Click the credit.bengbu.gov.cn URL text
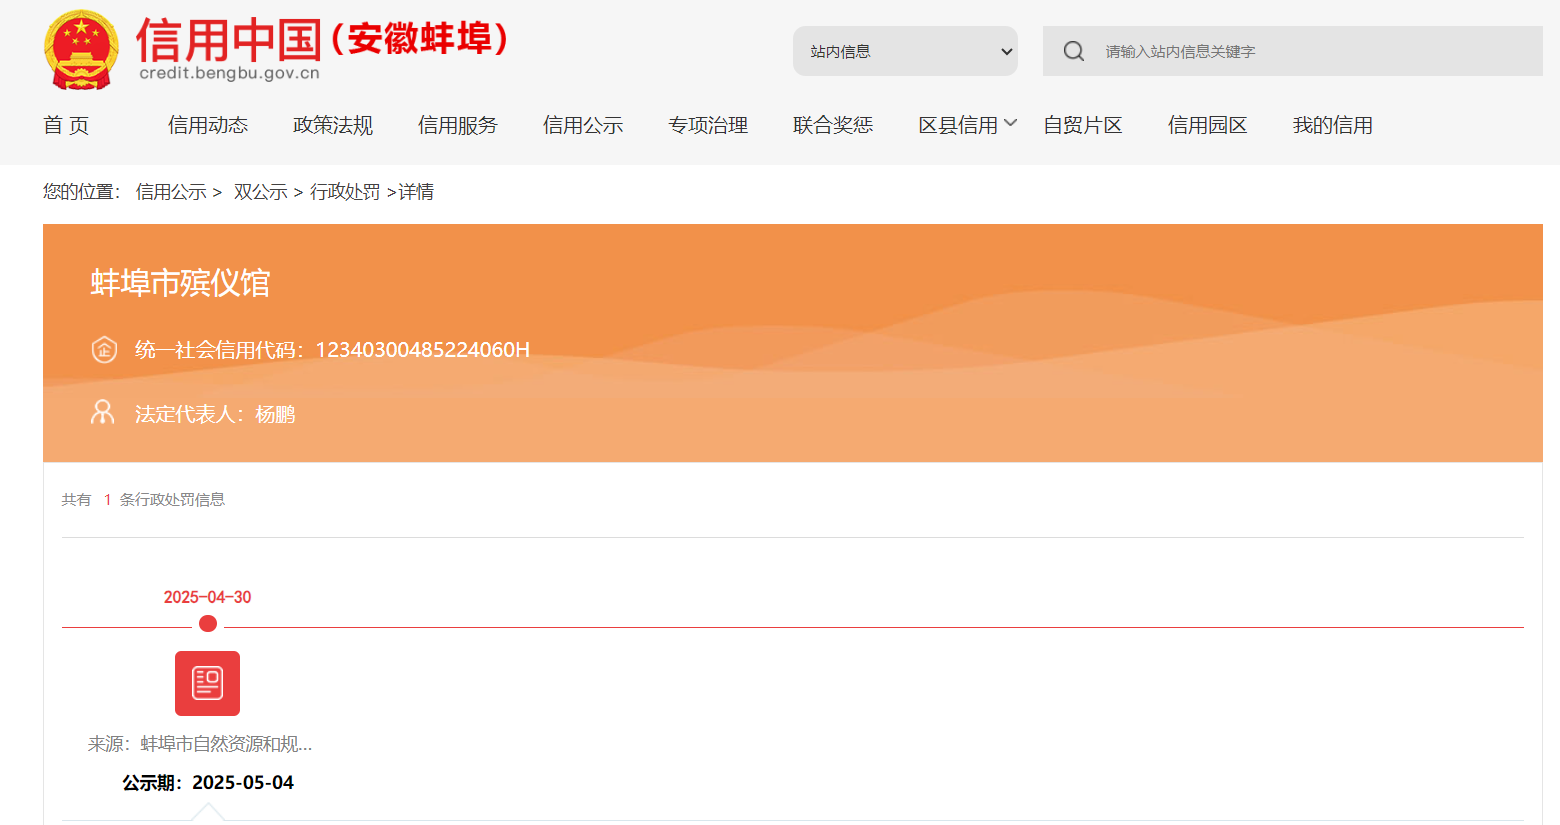This screenshot has width=1560, height=825. click(x=229, y=73)
